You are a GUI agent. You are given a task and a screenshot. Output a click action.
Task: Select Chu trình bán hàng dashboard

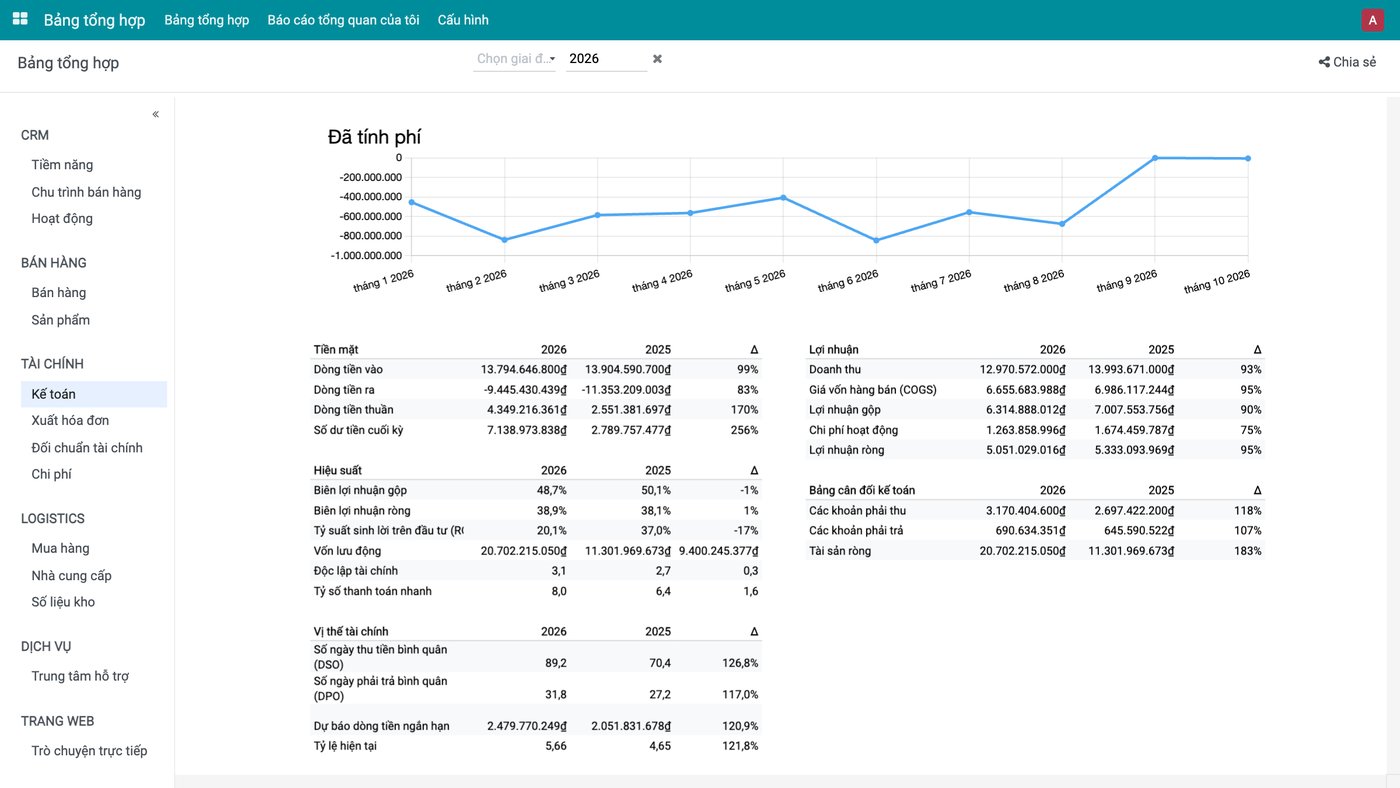pyautogui.click(x=86, y=192)
